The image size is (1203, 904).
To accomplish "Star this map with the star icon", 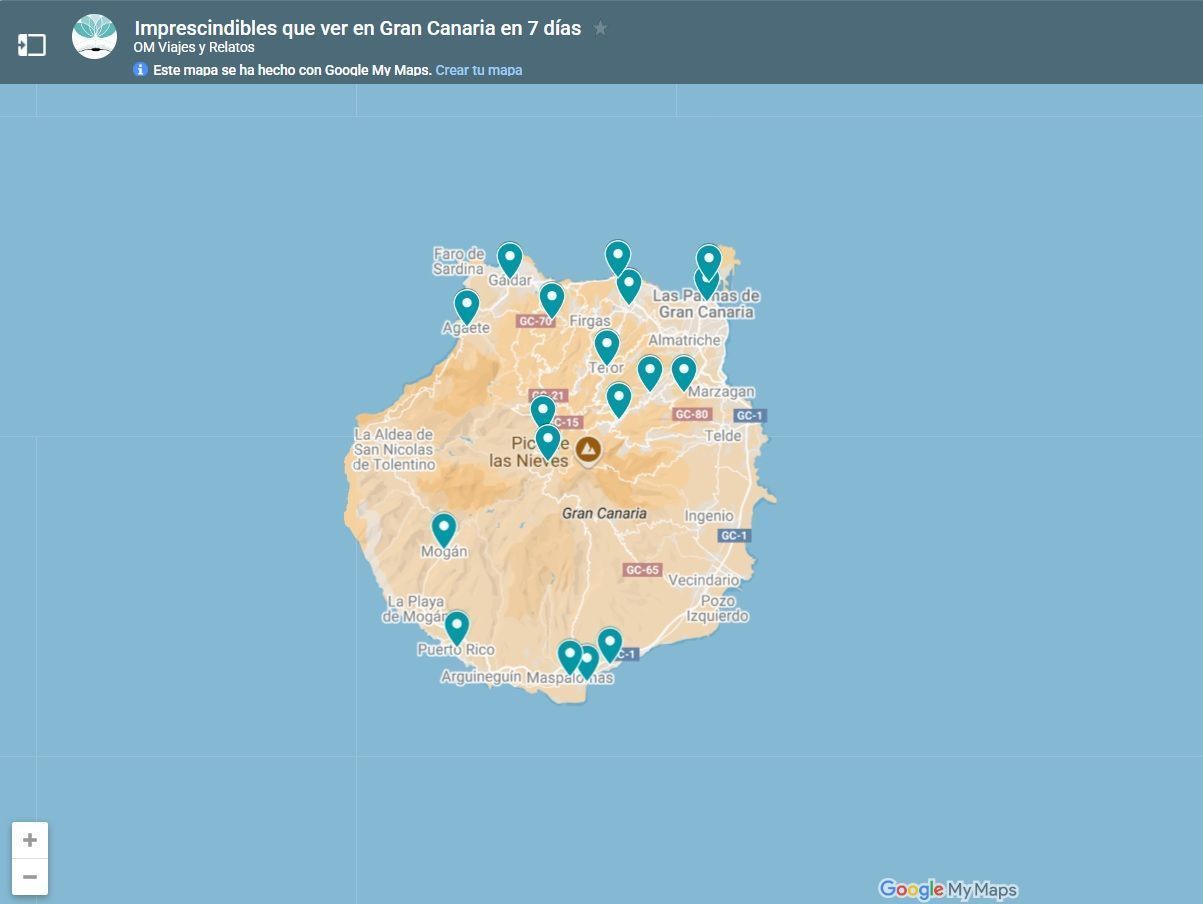I will 600,28.
